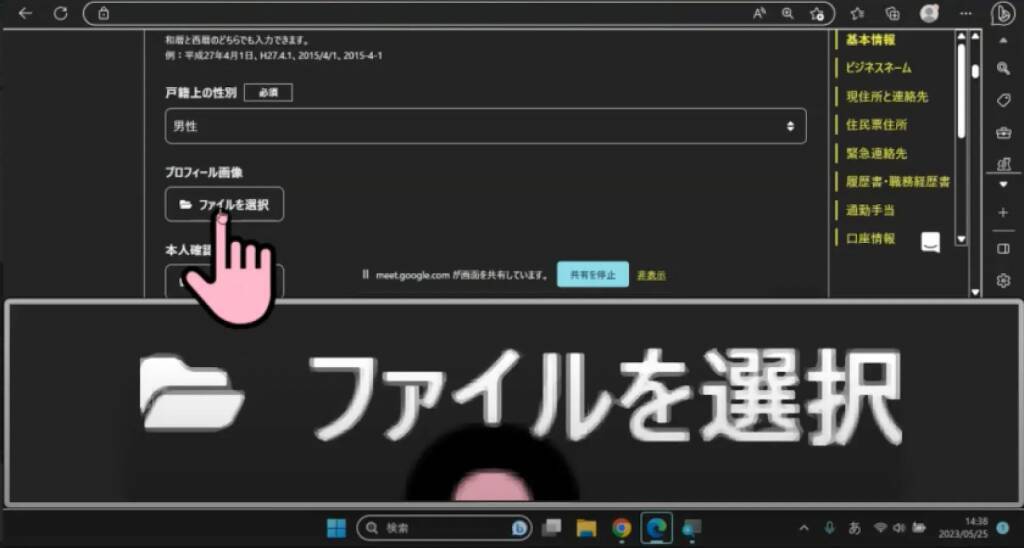Click the section list scrollbar thumb

point(961,90)
